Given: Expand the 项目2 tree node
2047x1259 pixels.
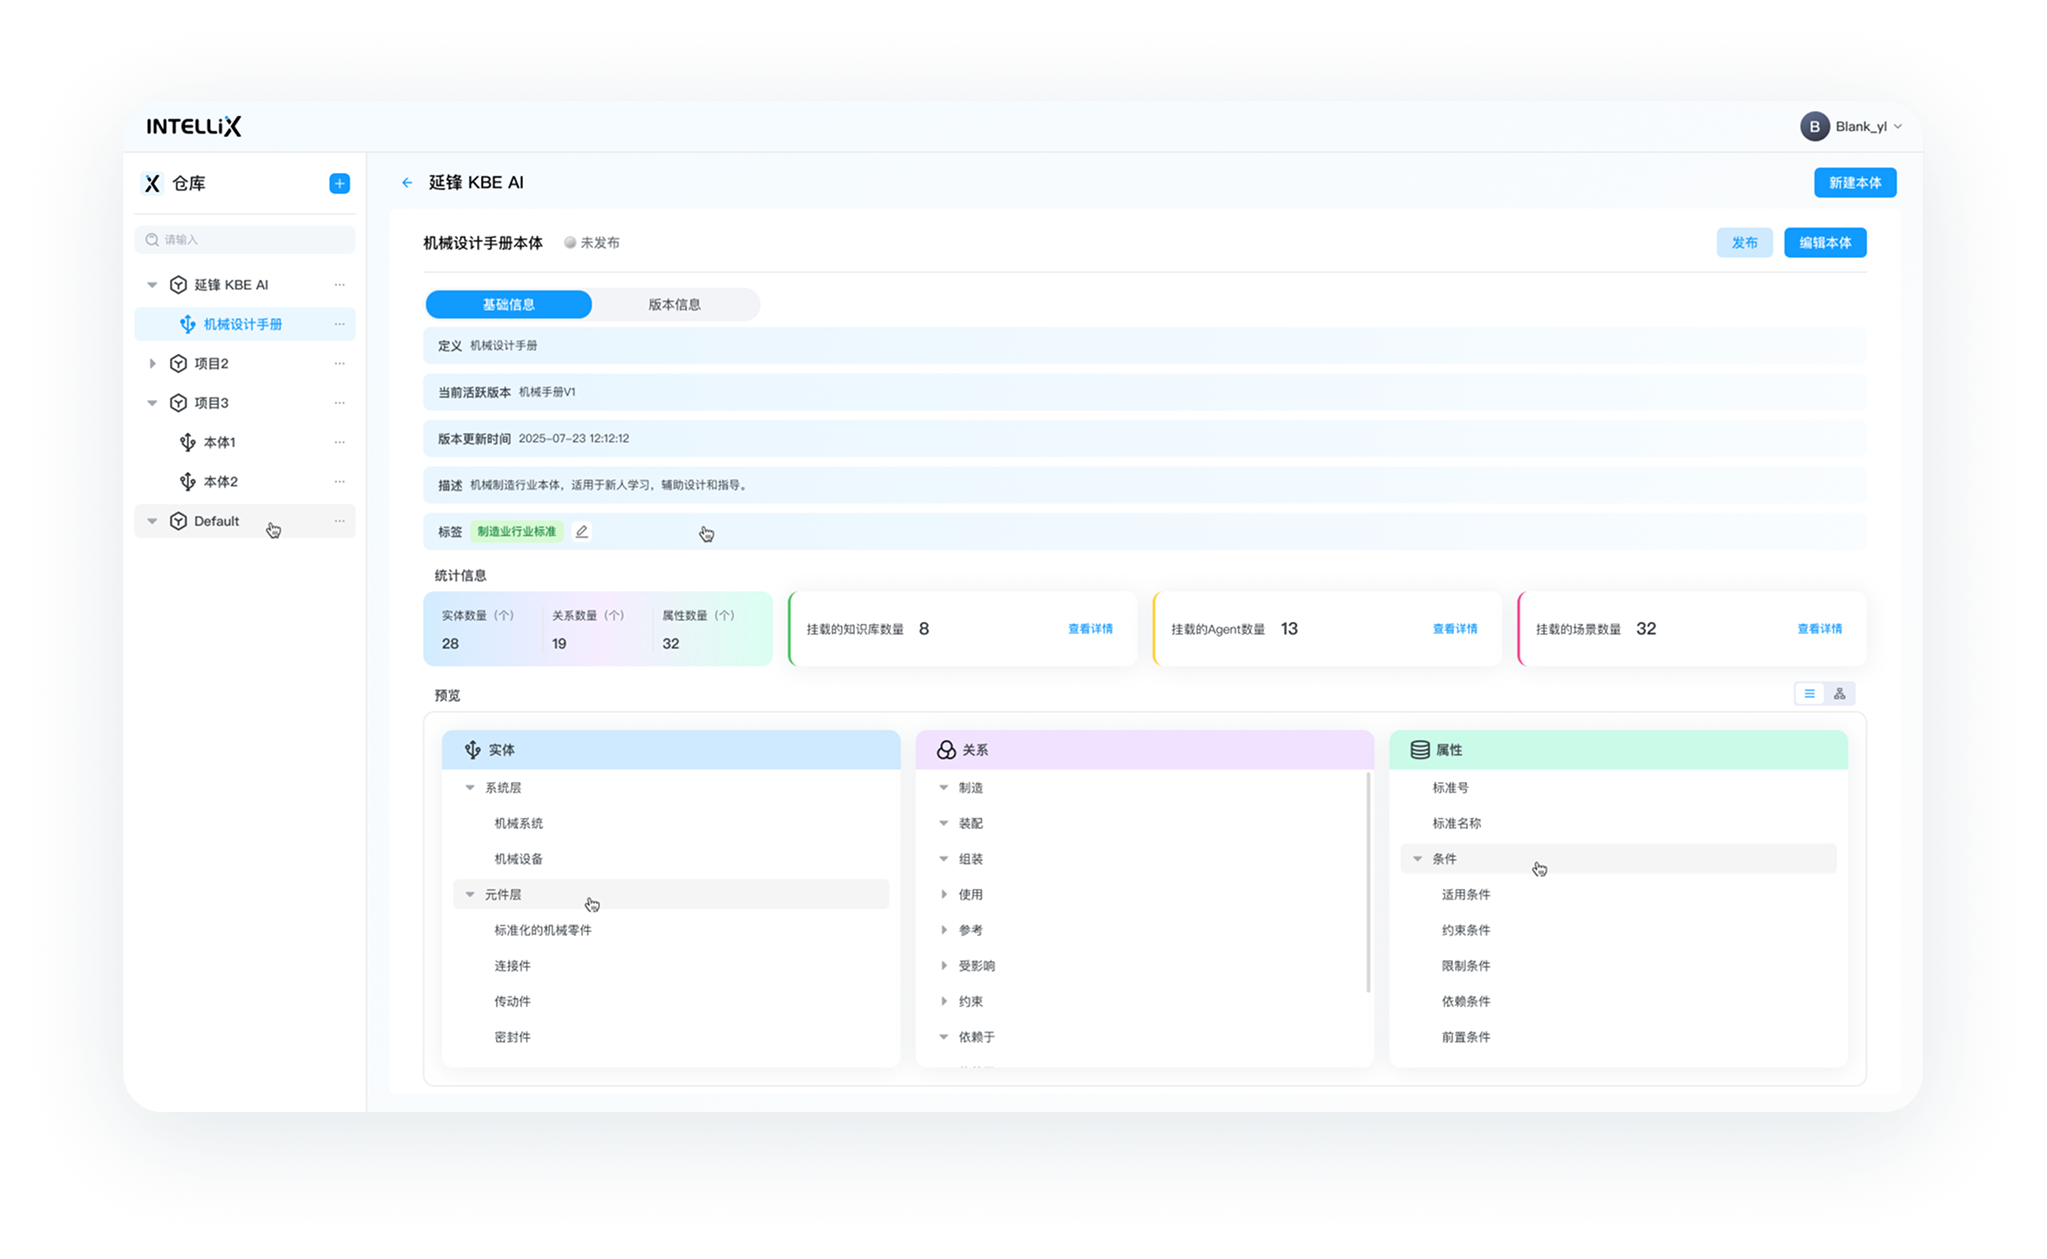Looking at the screenshot, I should (x=152, y=363).
